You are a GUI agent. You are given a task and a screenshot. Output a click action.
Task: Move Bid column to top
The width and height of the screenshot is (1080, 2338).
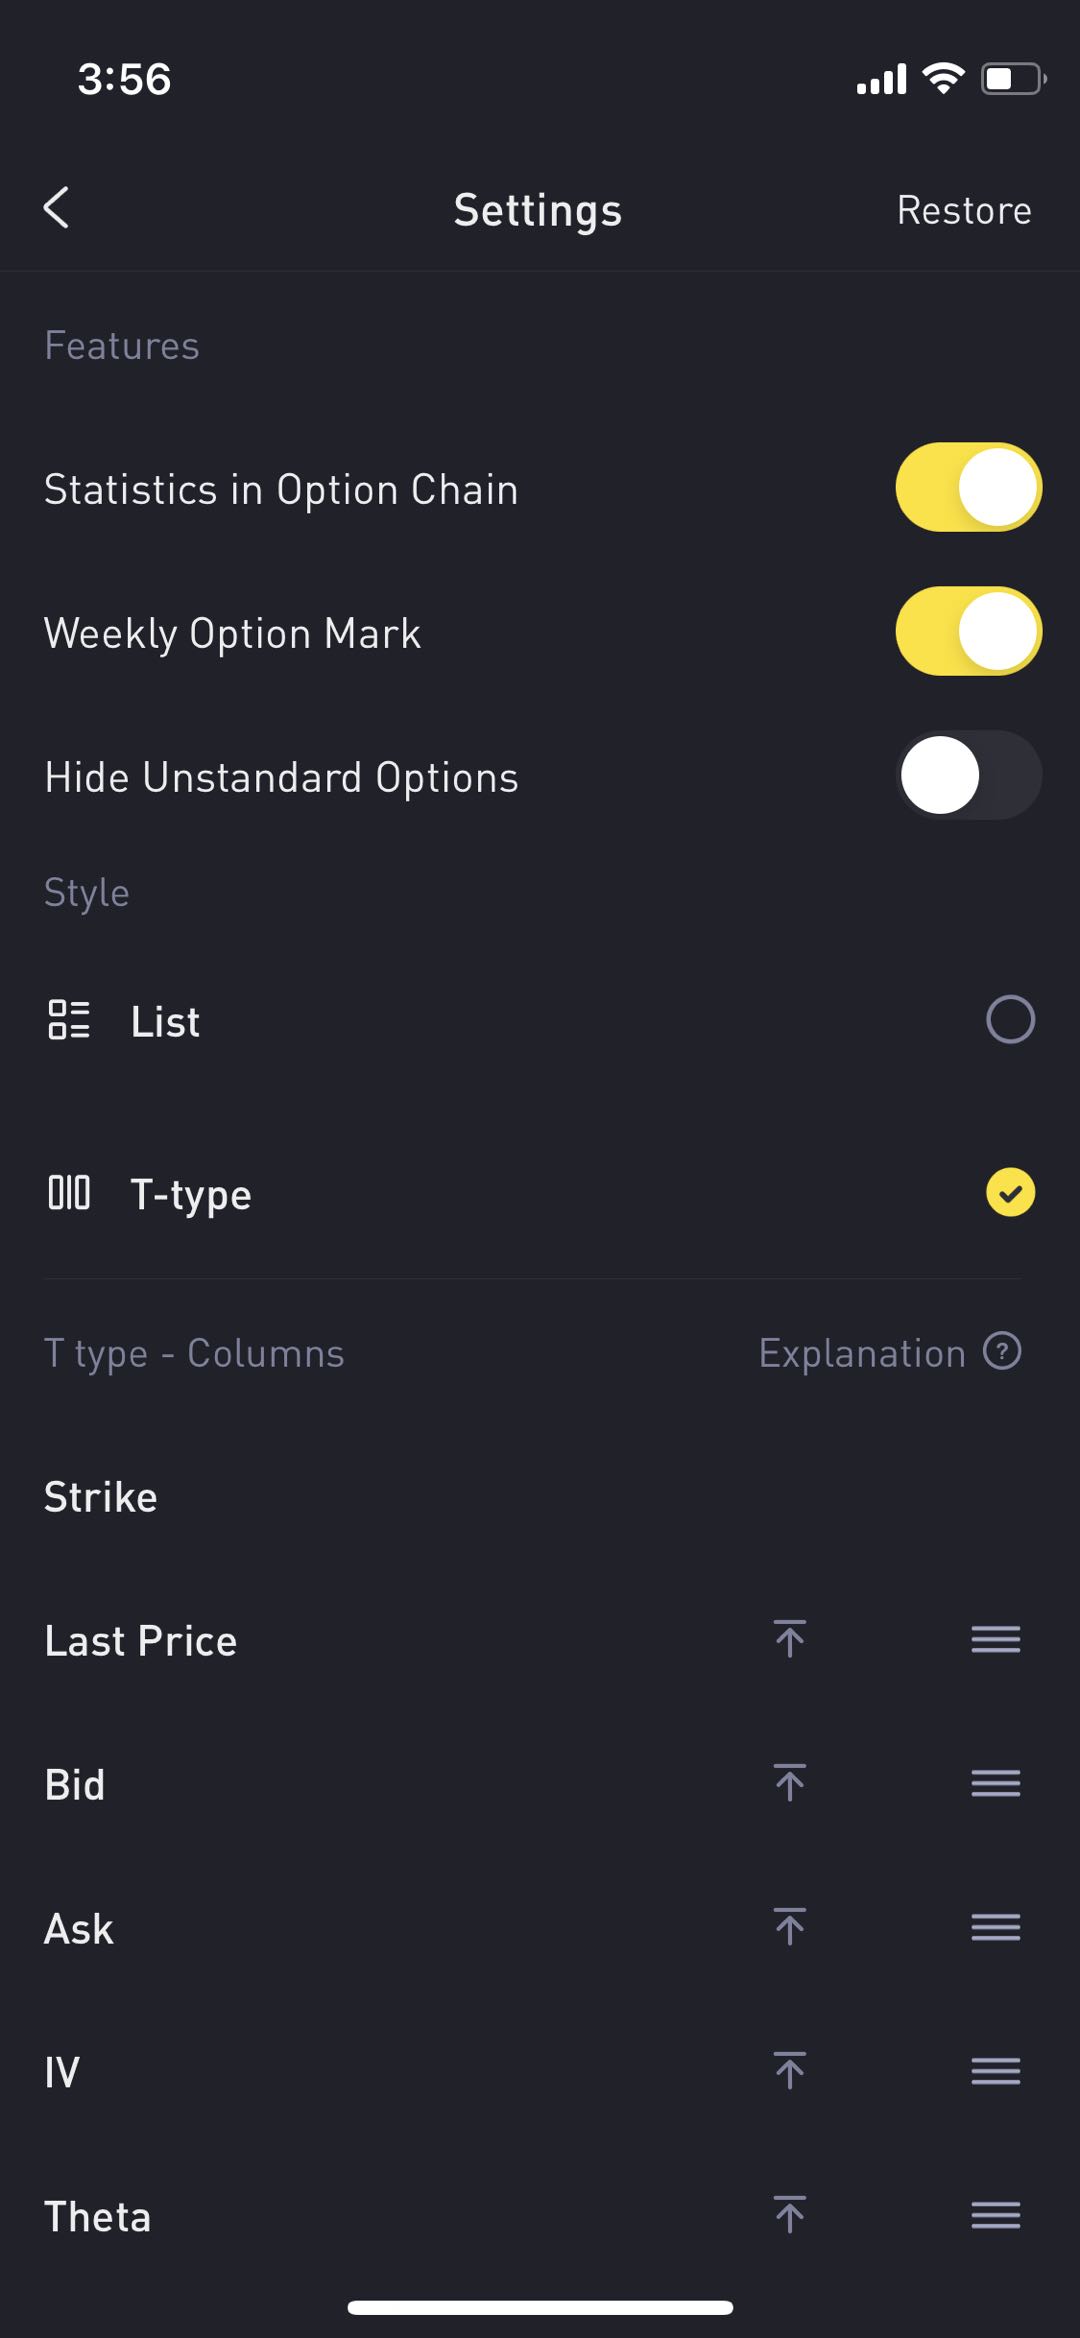[x=790, y=1783]
